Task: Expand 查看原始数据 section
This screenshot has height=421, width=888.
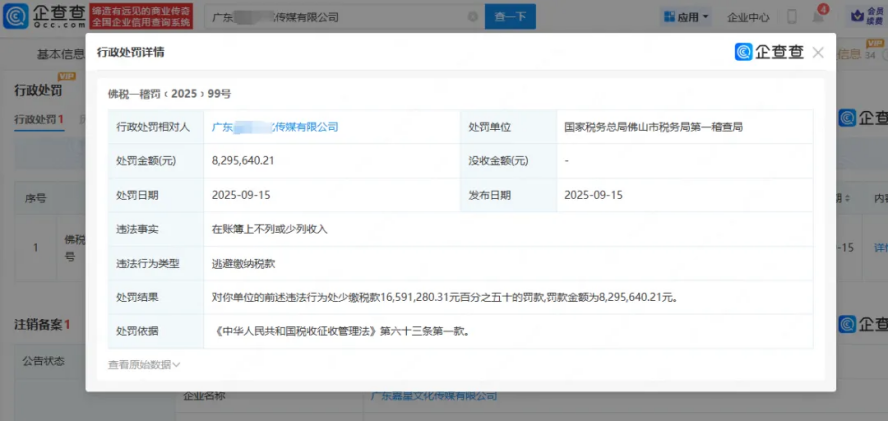Action: [144, 365]
